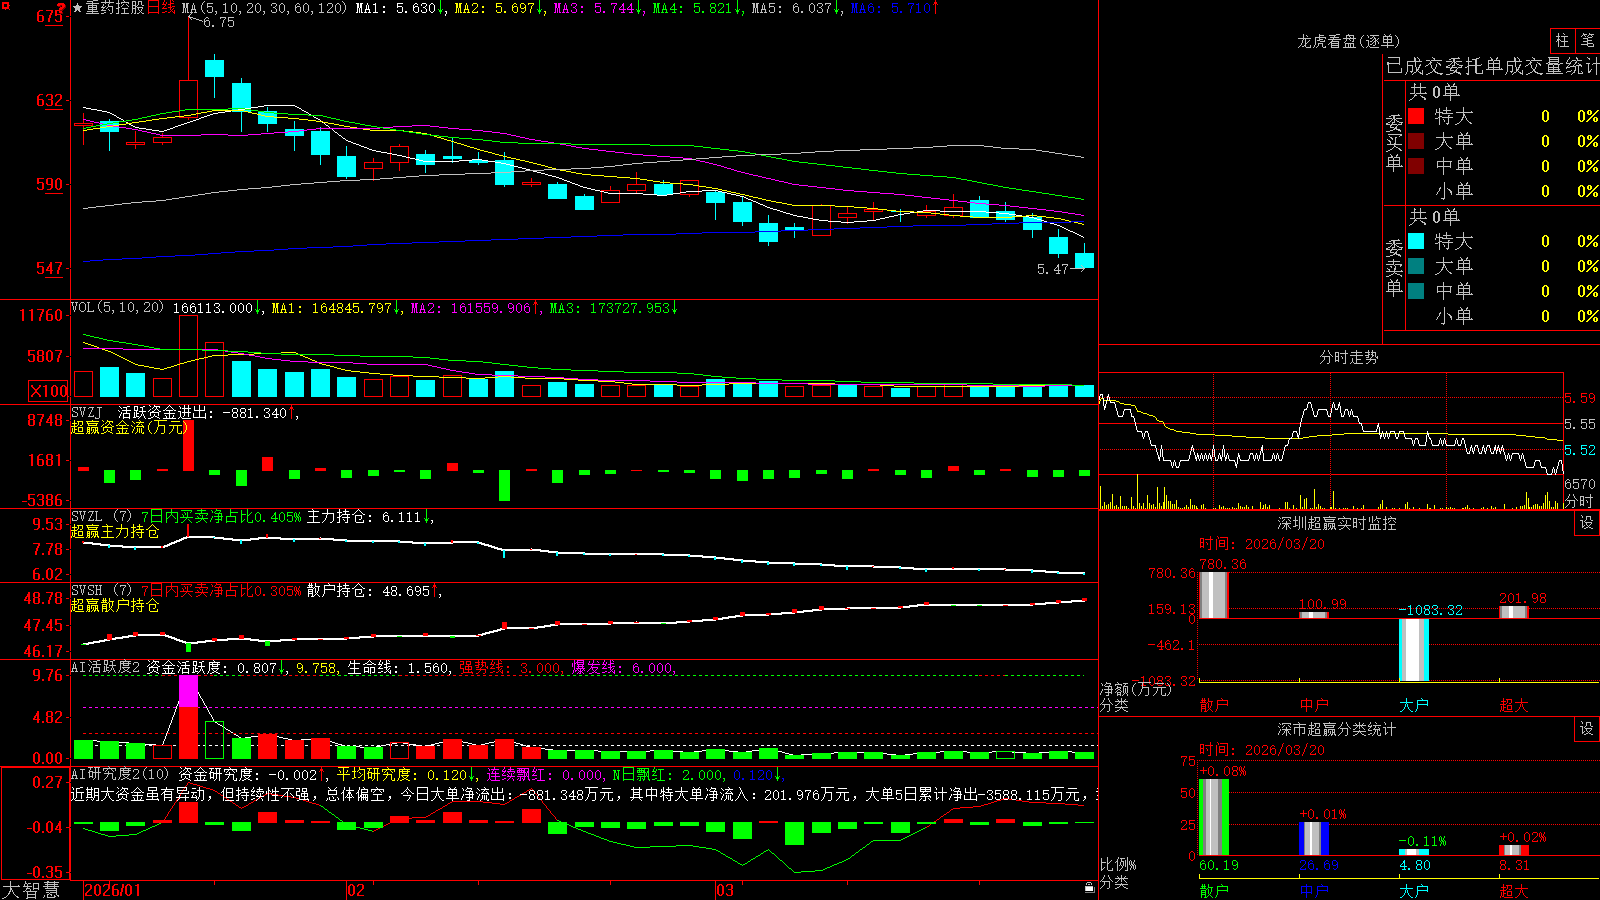Click the 超大 201.98 bar in real-time monitor

tap(1514, 612)
